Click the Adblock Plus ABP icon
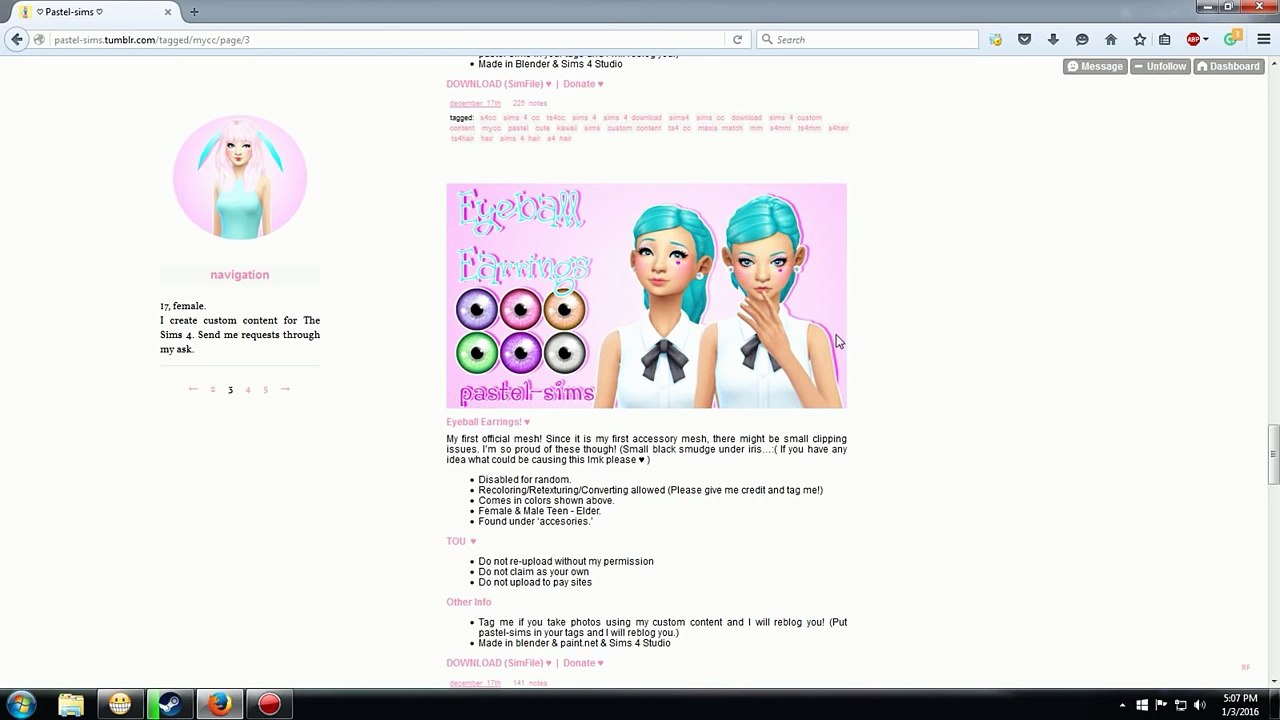Image resolution: width=1280 pixels, height=720 pixels. point(1193,40)
